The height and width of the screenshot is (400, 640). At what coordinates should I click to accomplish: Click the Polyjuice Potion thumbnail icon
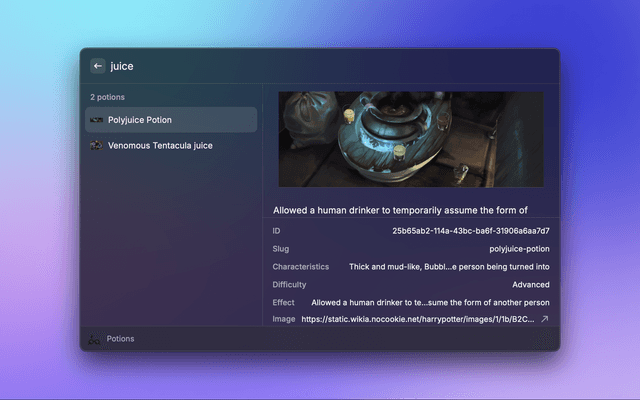click(96, 120)
